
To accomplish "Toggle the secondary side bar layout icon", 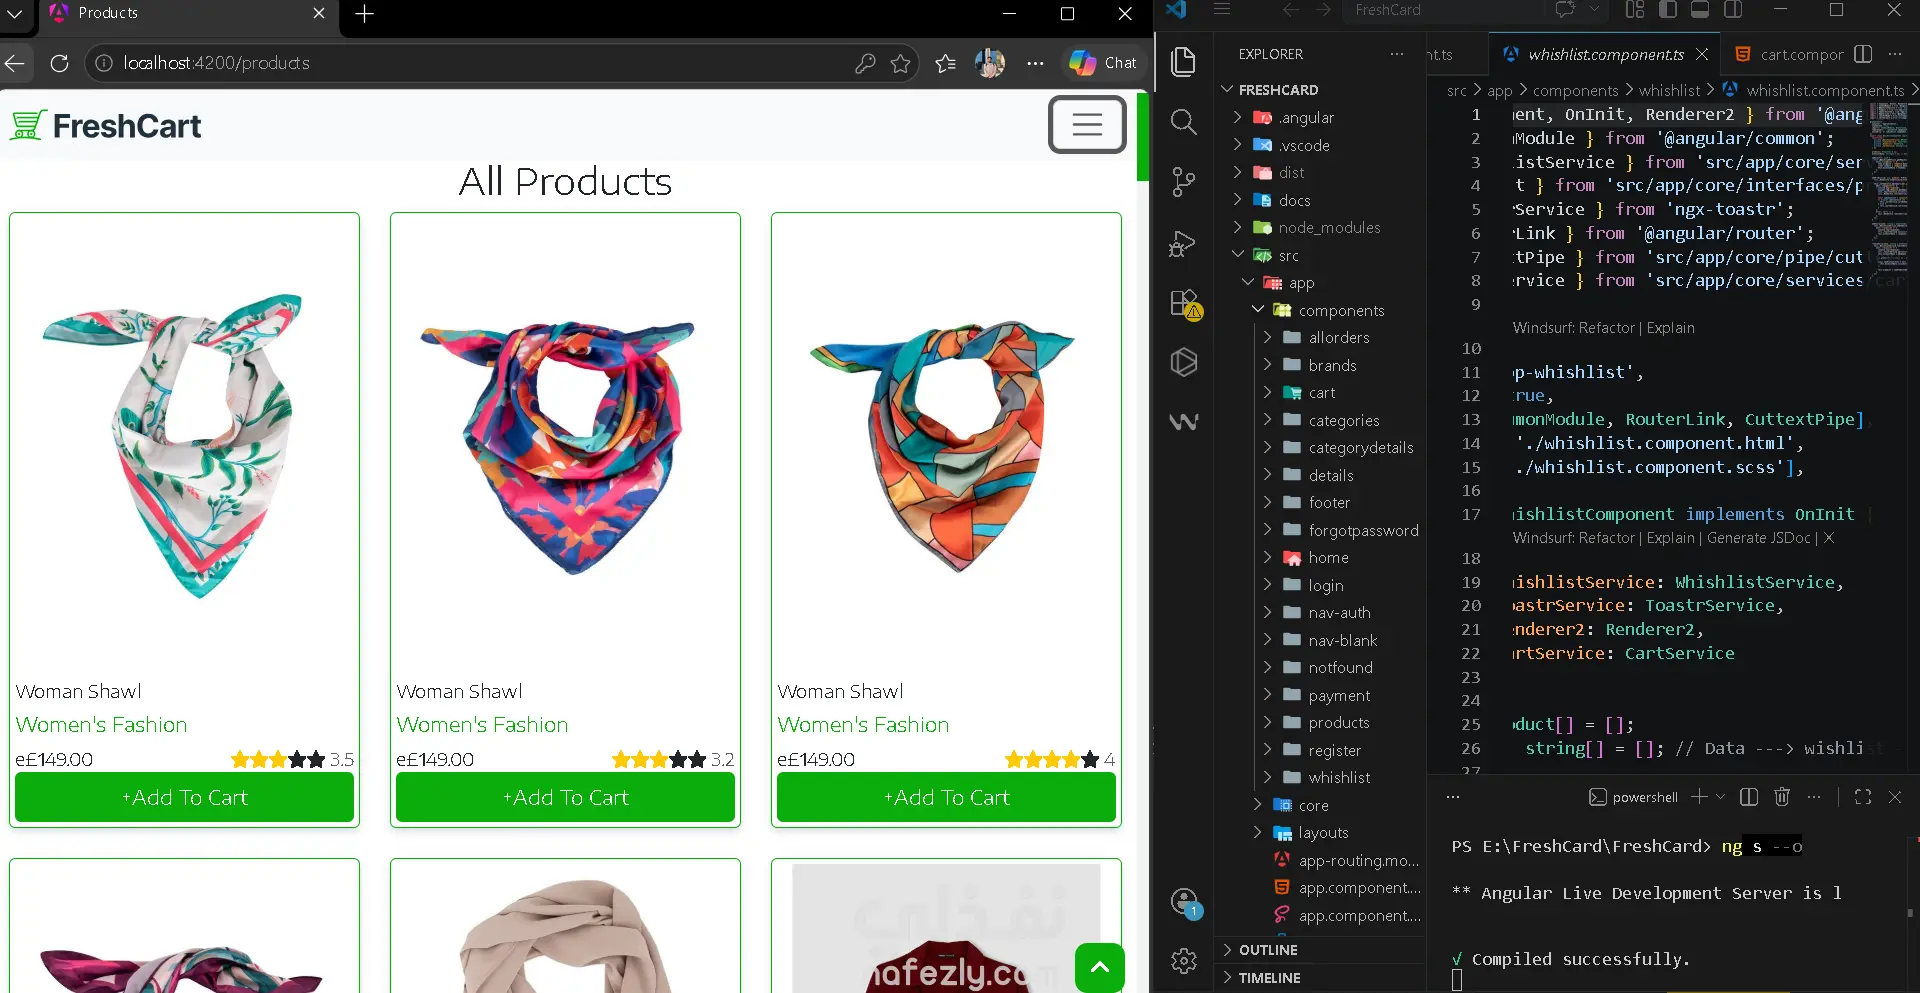I will click(1733, 10).
